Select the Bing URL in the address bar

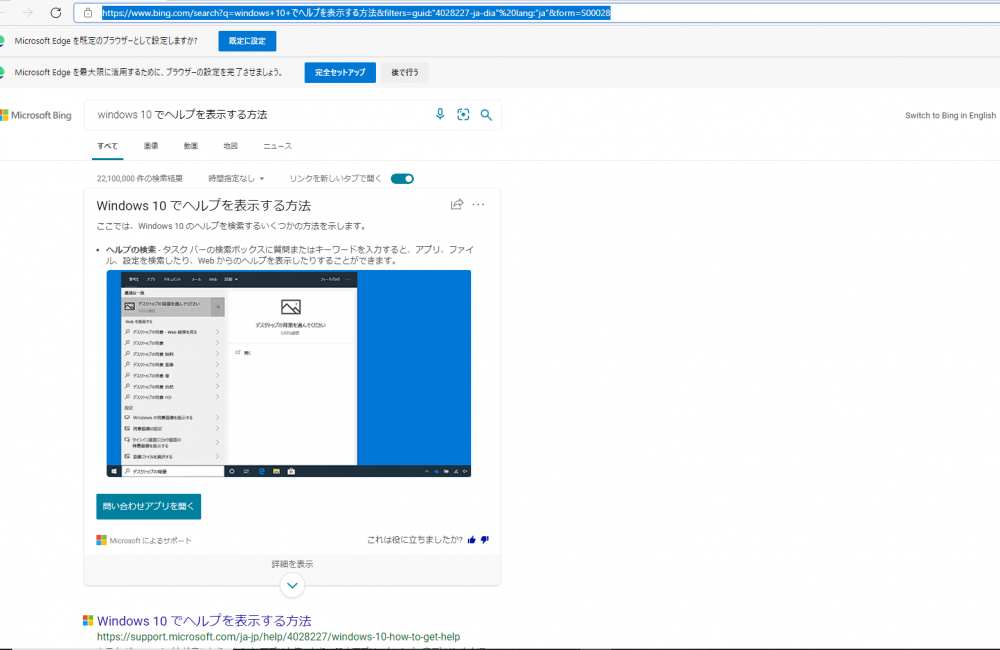coord(356,13)
